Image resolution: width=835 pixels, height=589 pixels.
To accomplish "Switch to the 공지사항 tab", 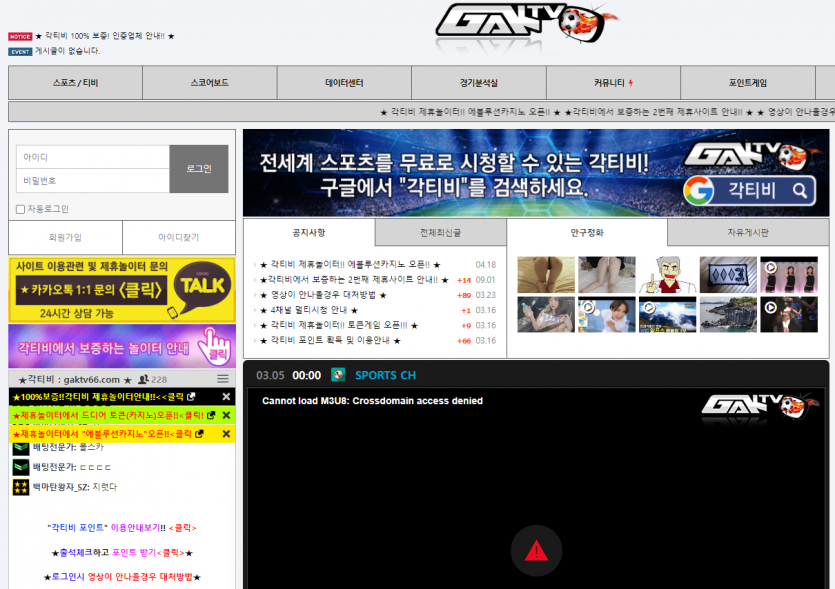I will [x=309, y=233].
